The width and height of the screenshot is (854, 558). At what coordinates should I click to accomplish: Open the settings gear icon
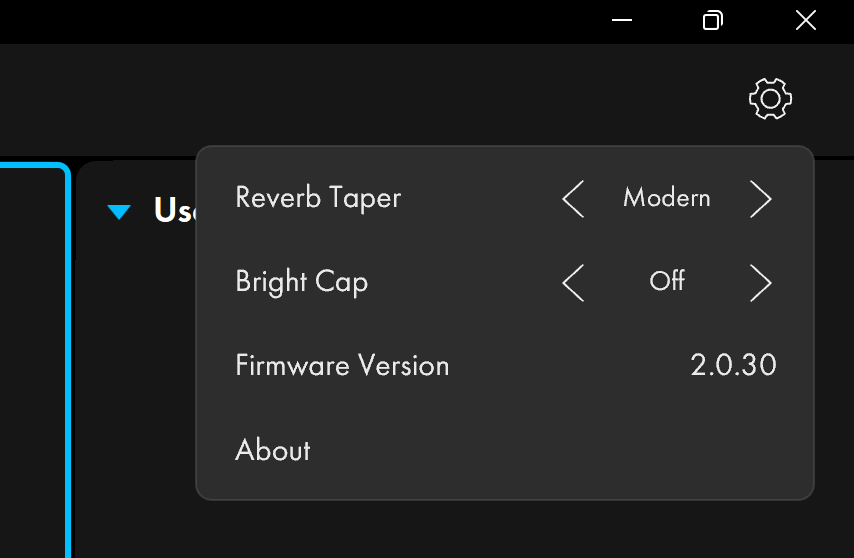coord(770,99)
